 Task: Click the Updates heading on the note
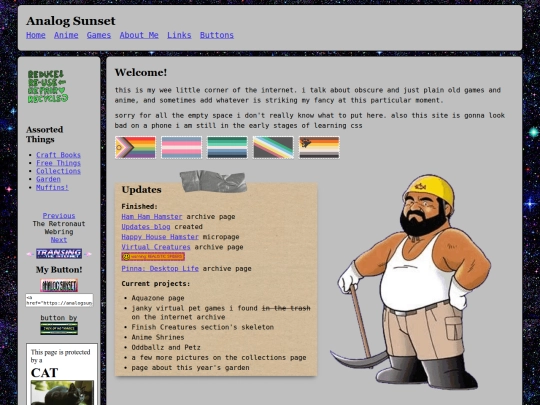pos(142,190)
